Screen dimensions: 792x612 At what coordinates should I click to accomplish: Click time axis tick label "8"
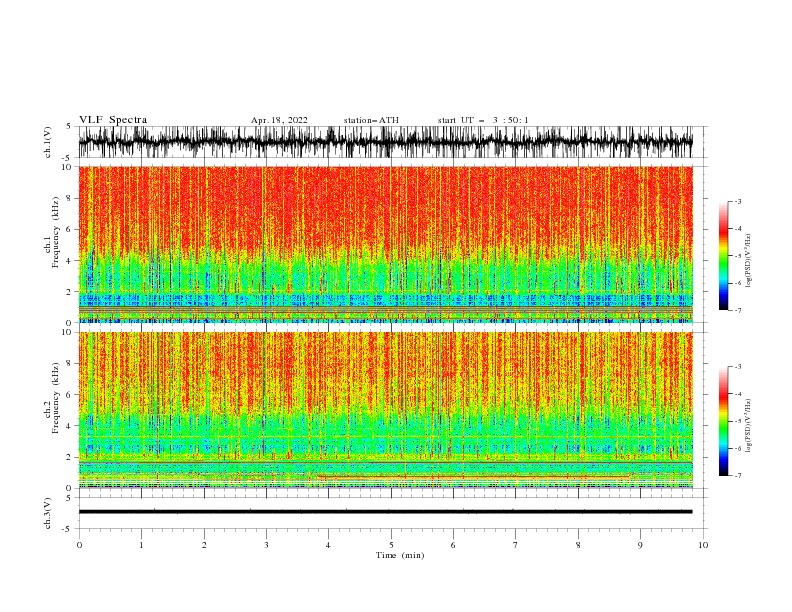(x=578, y=545)
